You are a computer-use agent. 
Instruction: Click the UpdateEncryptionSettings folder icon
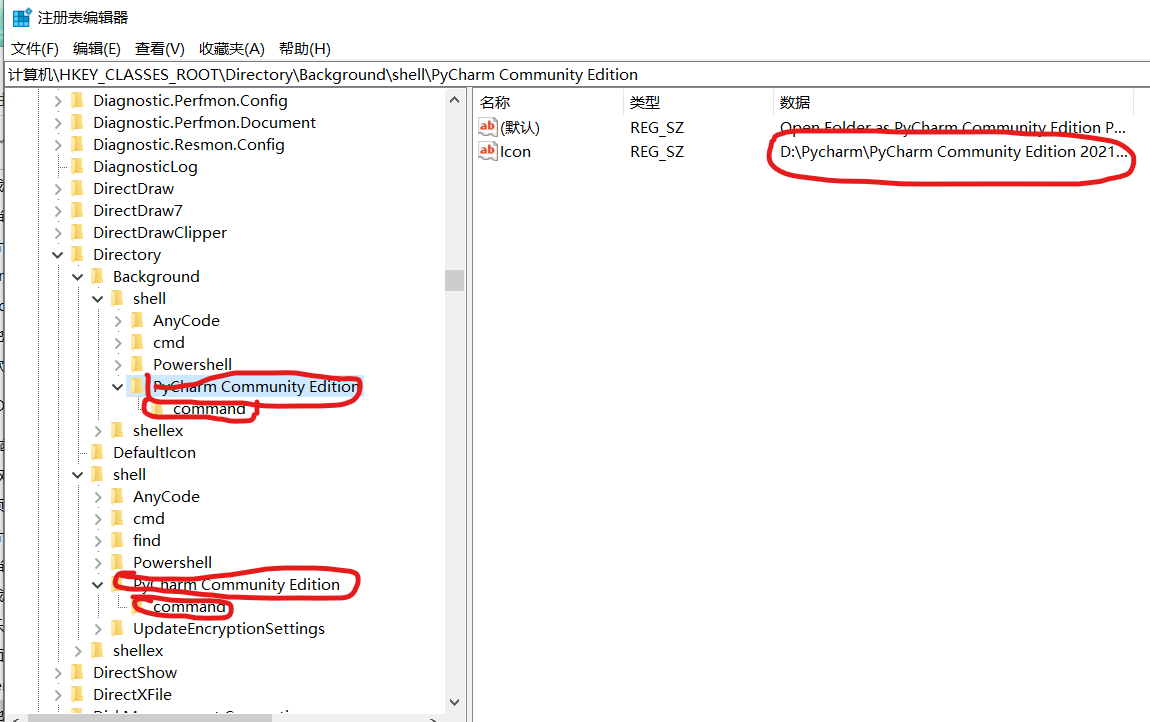(x=117, y=629)
